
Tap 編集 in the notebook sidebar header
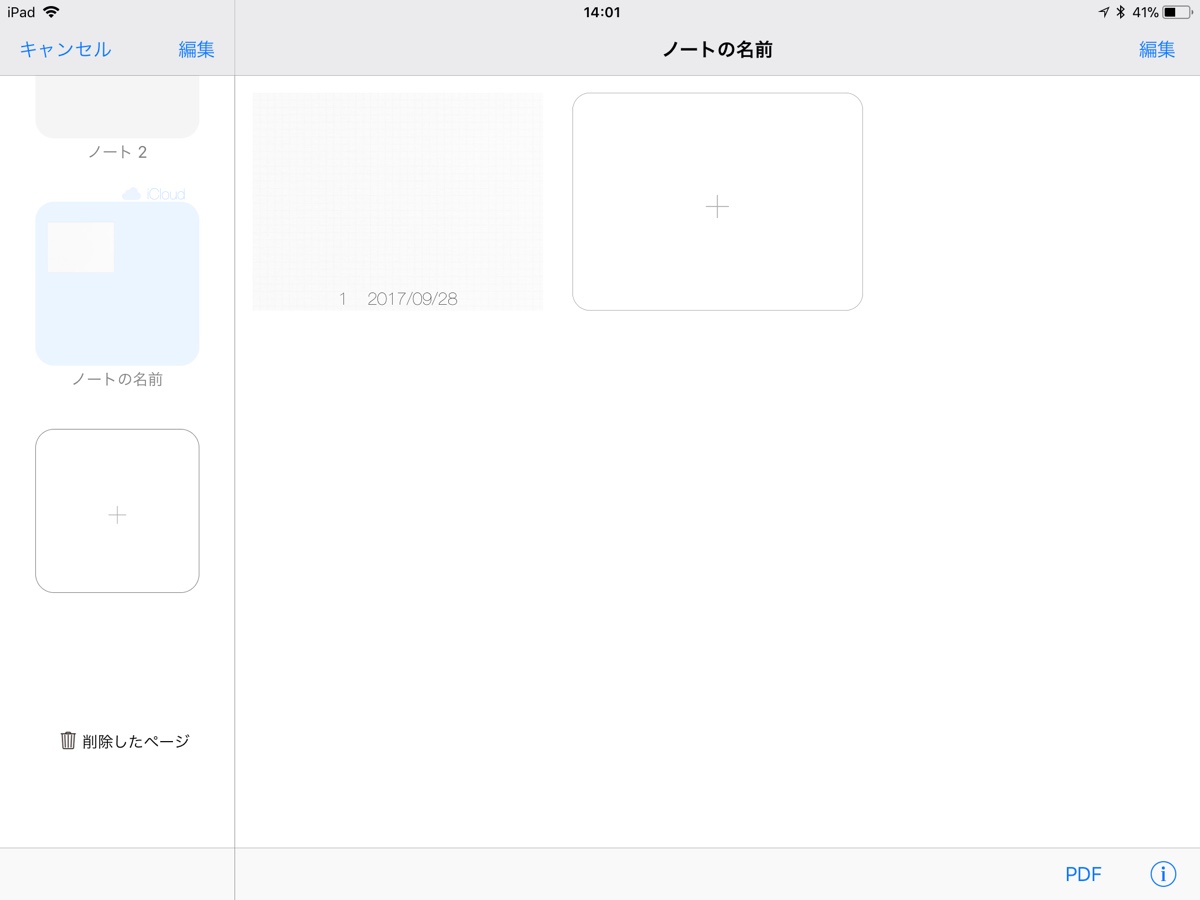[196, 50]
